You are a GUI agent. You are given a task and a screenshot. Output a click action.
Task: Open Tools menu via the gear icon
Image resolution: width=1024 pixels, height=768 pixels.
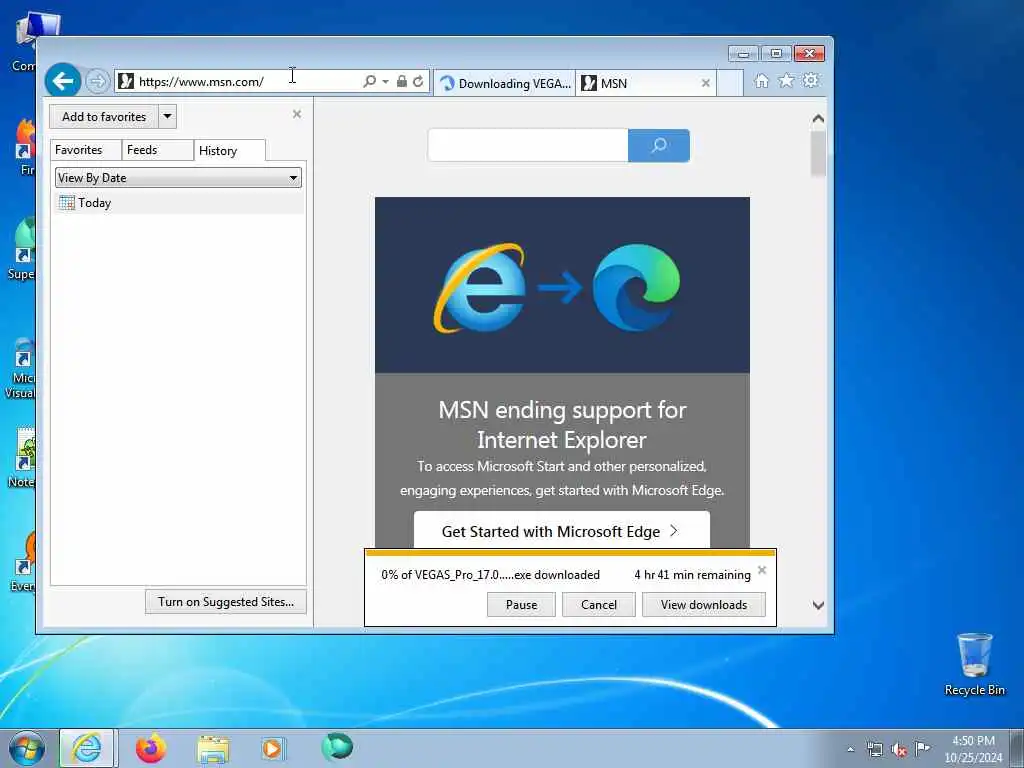[810, 80]
